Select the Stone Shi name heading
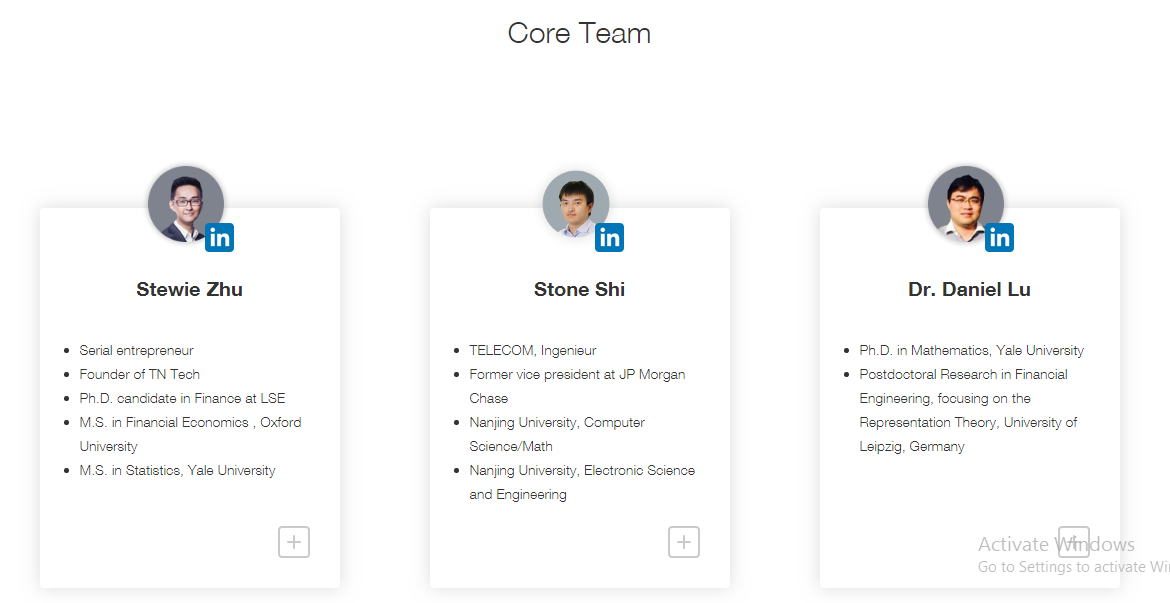 (x=579, y=290)
